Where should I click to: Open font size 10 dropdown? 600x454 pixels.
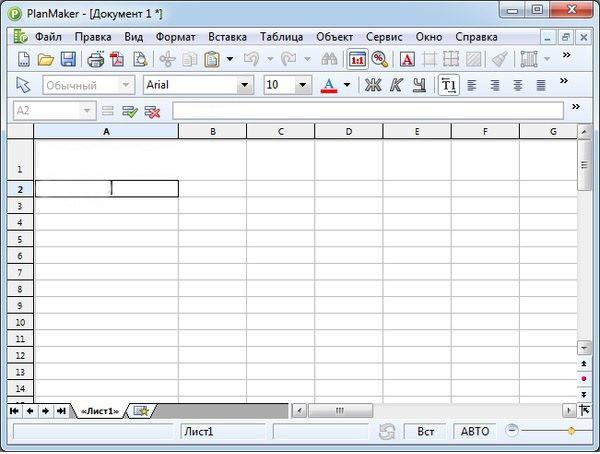pos(302,85)
